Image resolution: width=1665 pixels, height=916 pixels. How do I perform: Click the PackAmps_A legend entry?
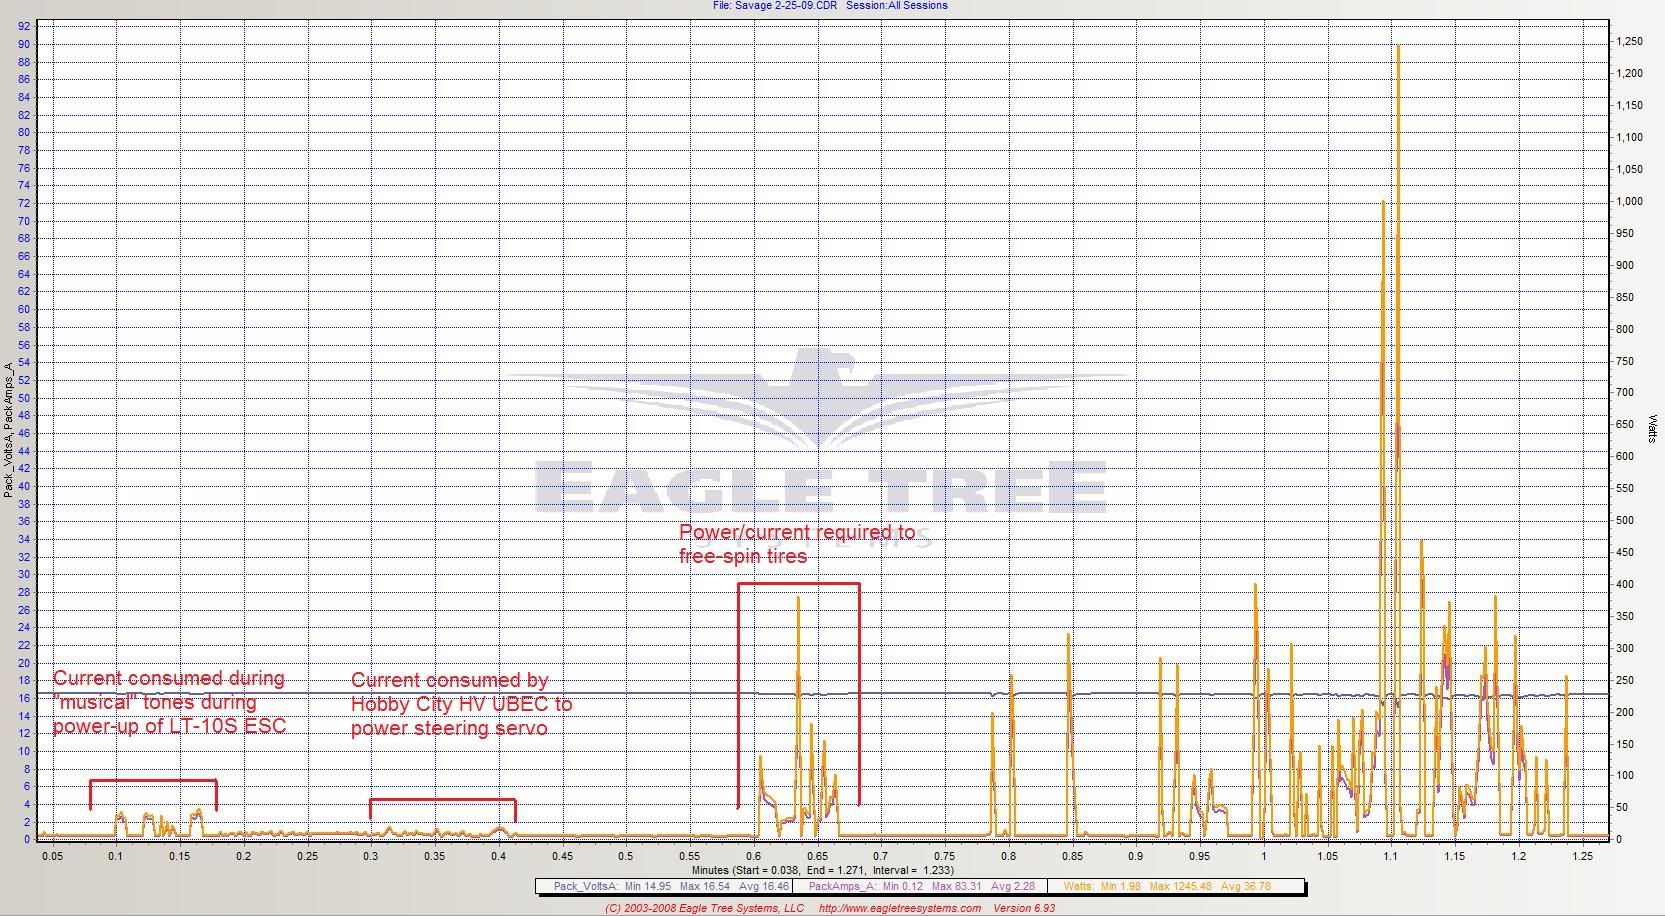[921, 886]
